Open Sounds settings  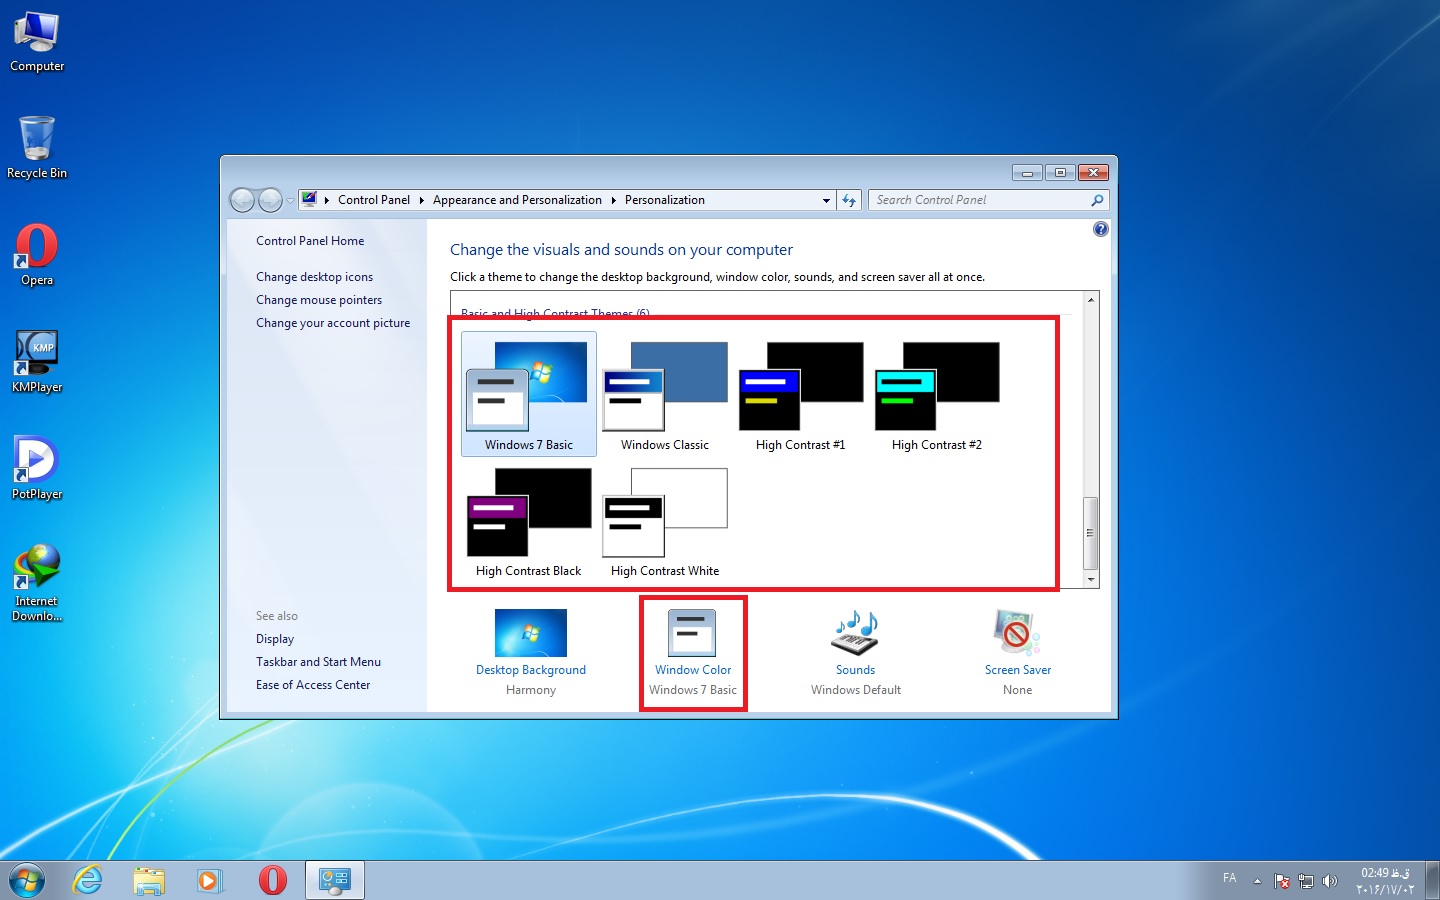pos(856,651)
